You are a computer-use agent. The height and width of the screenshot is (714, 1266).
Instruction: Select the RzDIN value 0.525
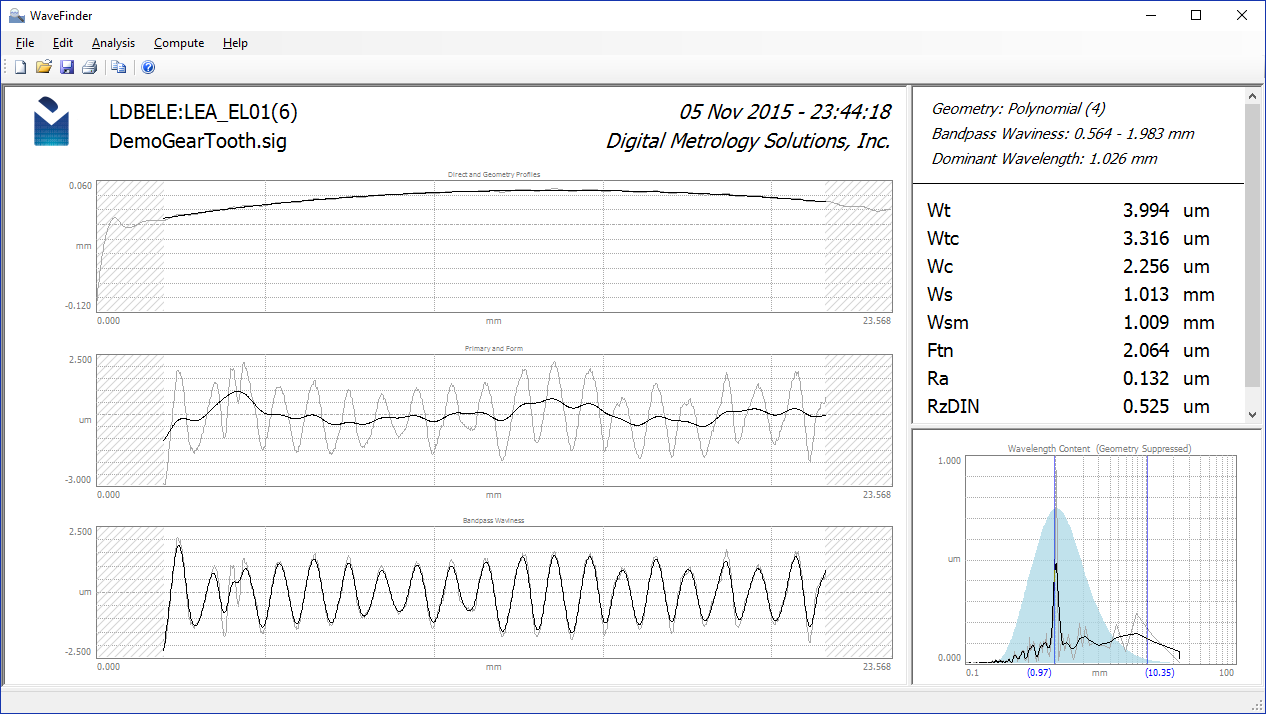1146,407
